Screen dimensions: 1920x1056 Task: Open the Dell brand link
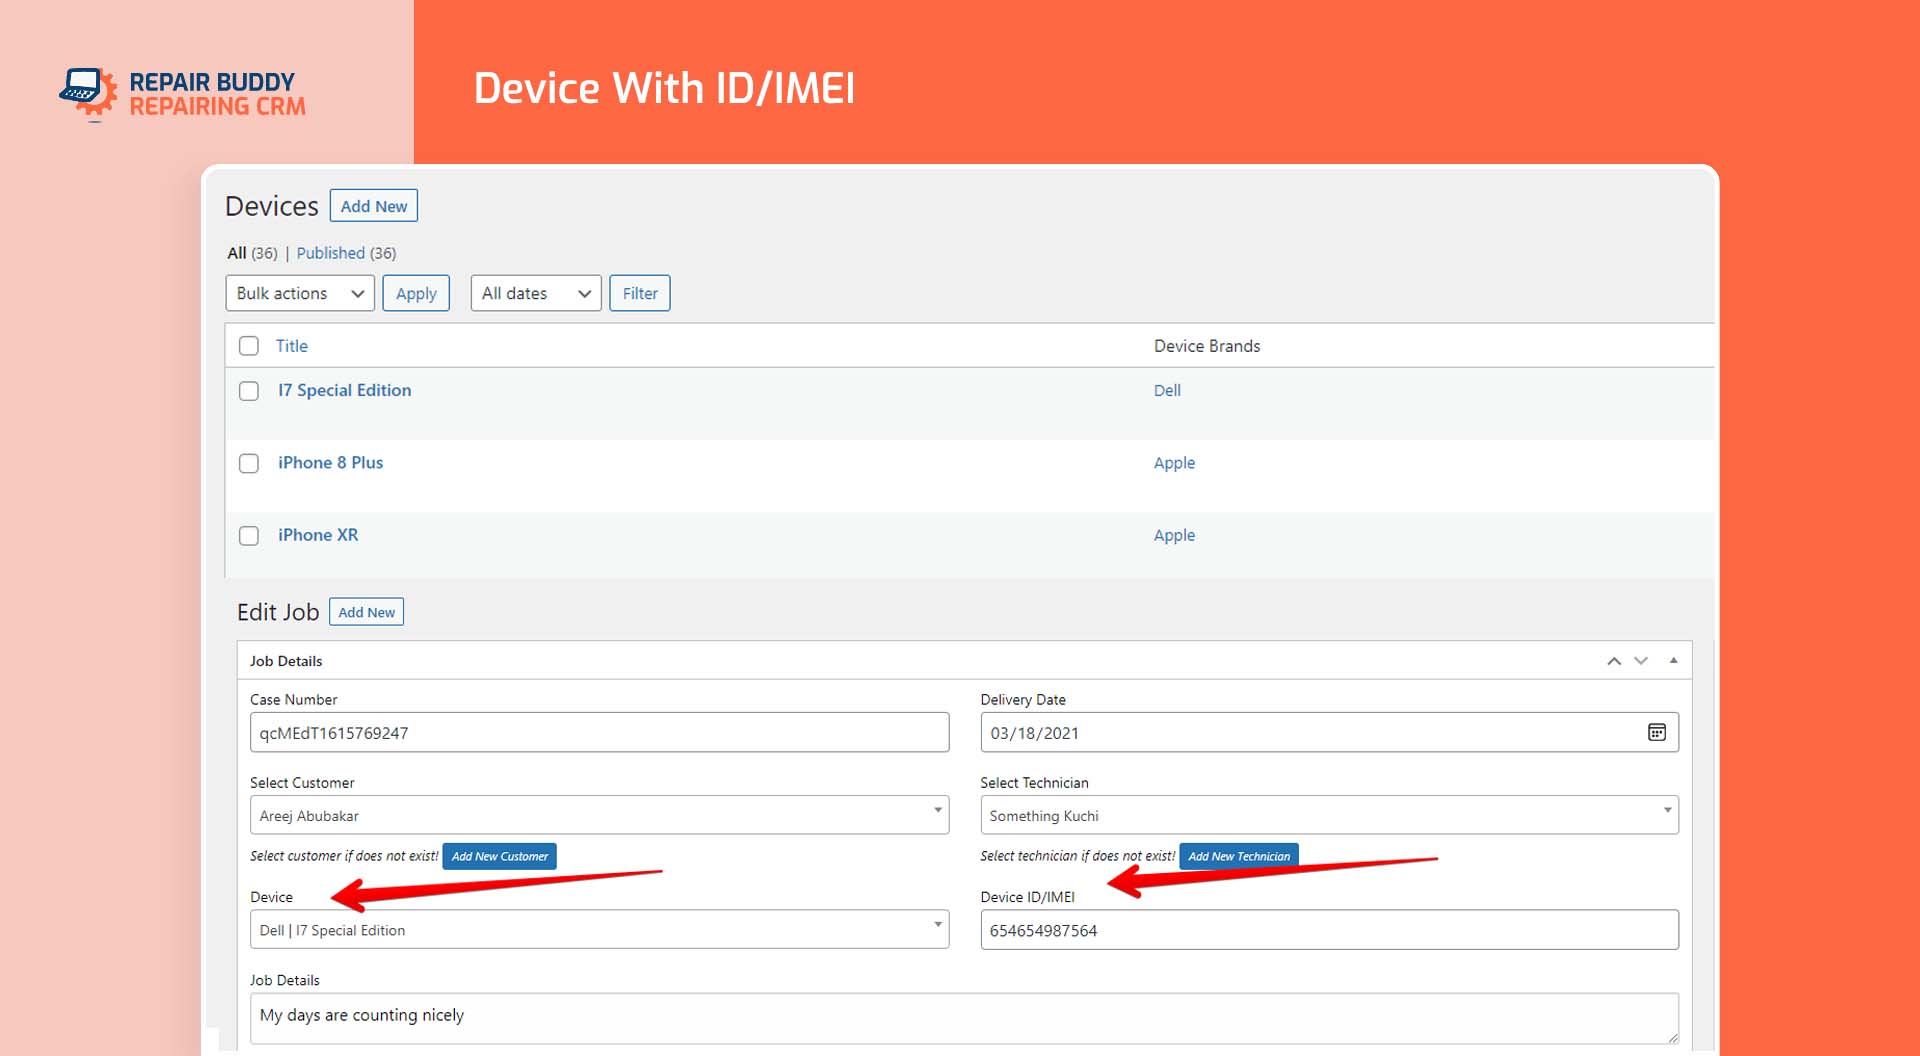[1167, 390]
